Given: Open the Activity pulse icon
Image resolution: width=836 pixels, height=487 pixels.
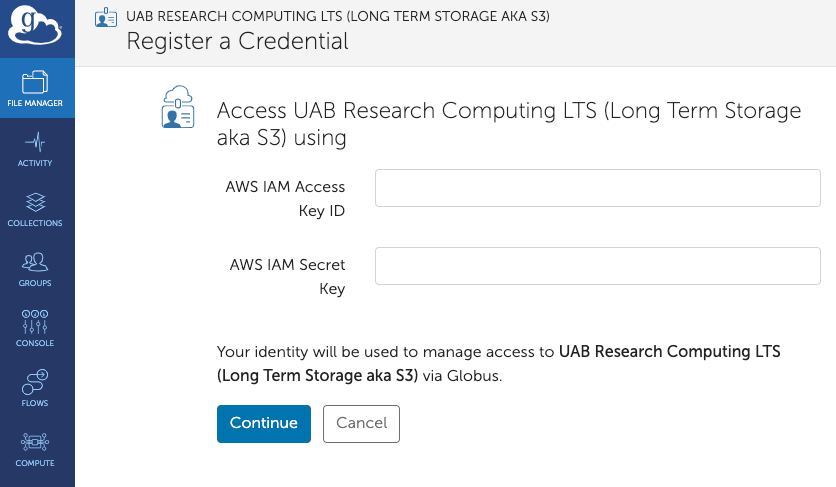Looking at the screenshot, I should [x=36, y=142].
